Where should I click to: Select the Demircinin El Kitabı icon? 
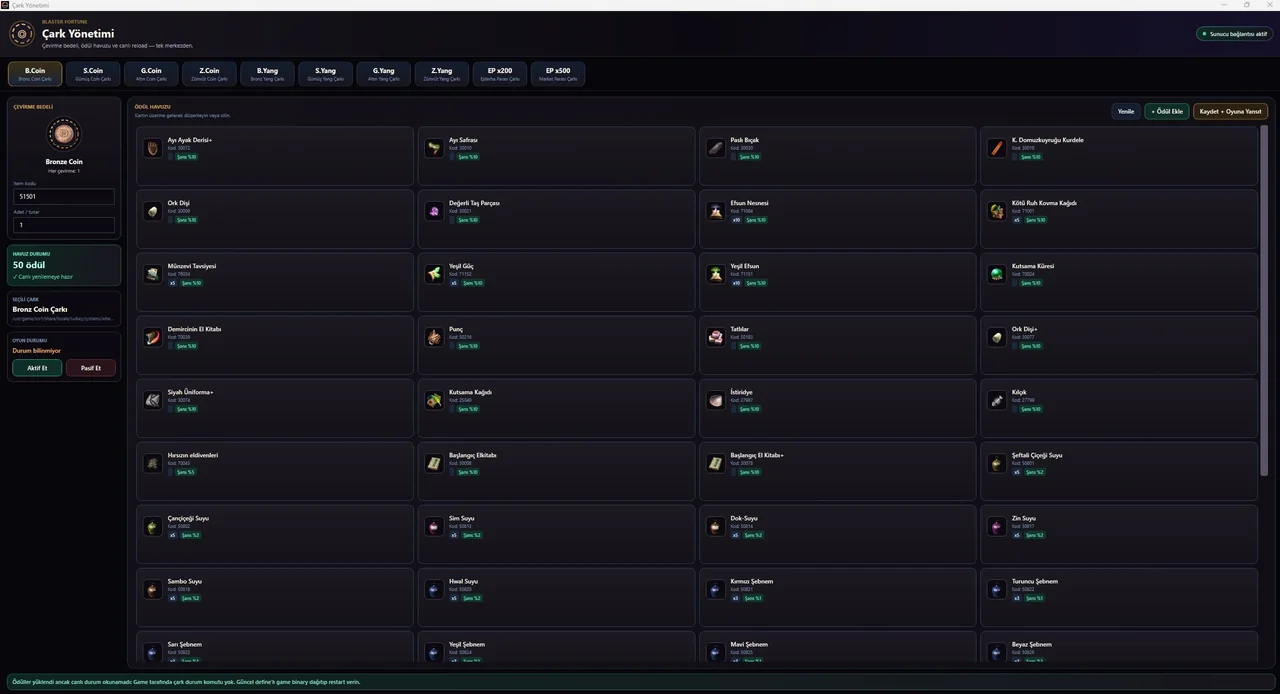click(x=152, y=337)
